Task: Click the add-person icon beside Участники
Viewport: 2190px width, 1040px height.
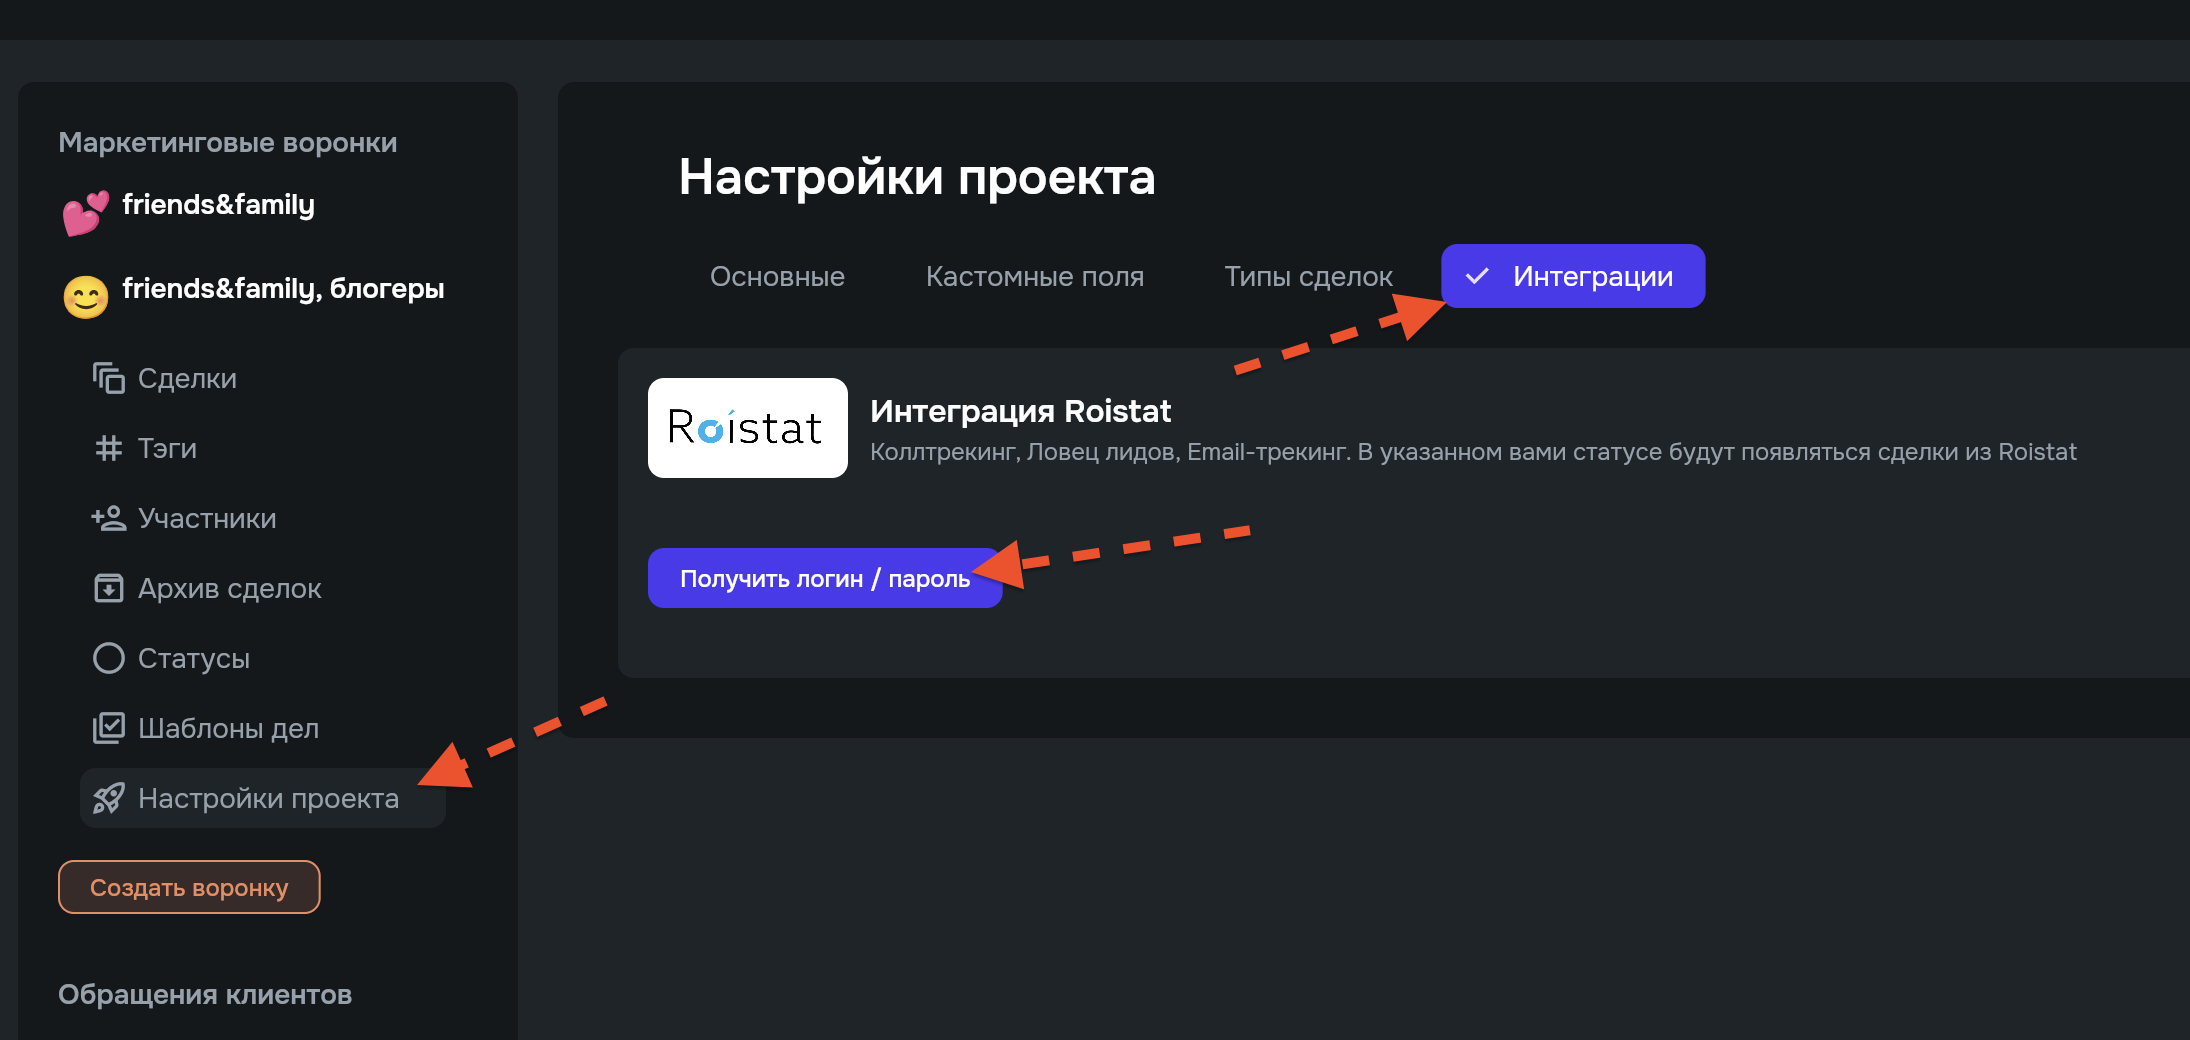Action: [x=108, y=518]
